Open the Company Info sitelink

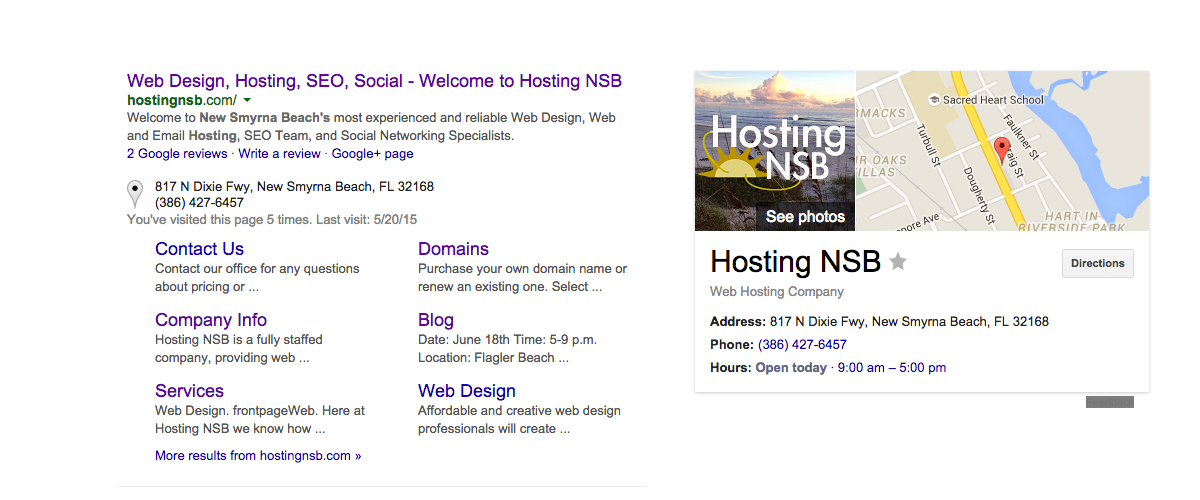click(211, 320)
